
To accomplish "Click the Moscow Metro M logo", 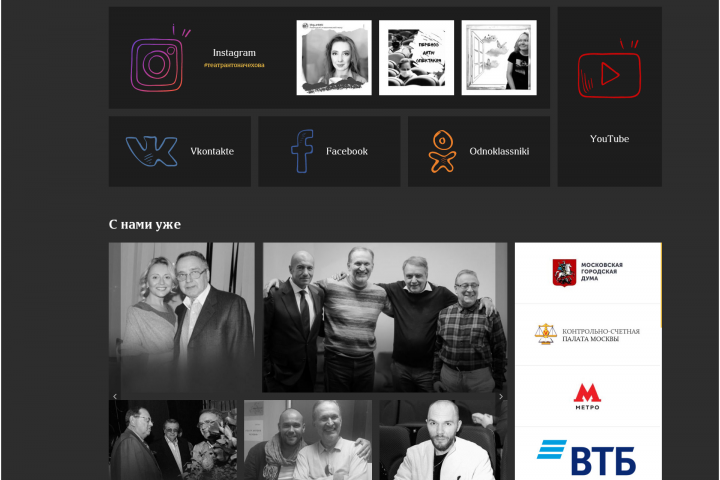I will coord(587,396).
